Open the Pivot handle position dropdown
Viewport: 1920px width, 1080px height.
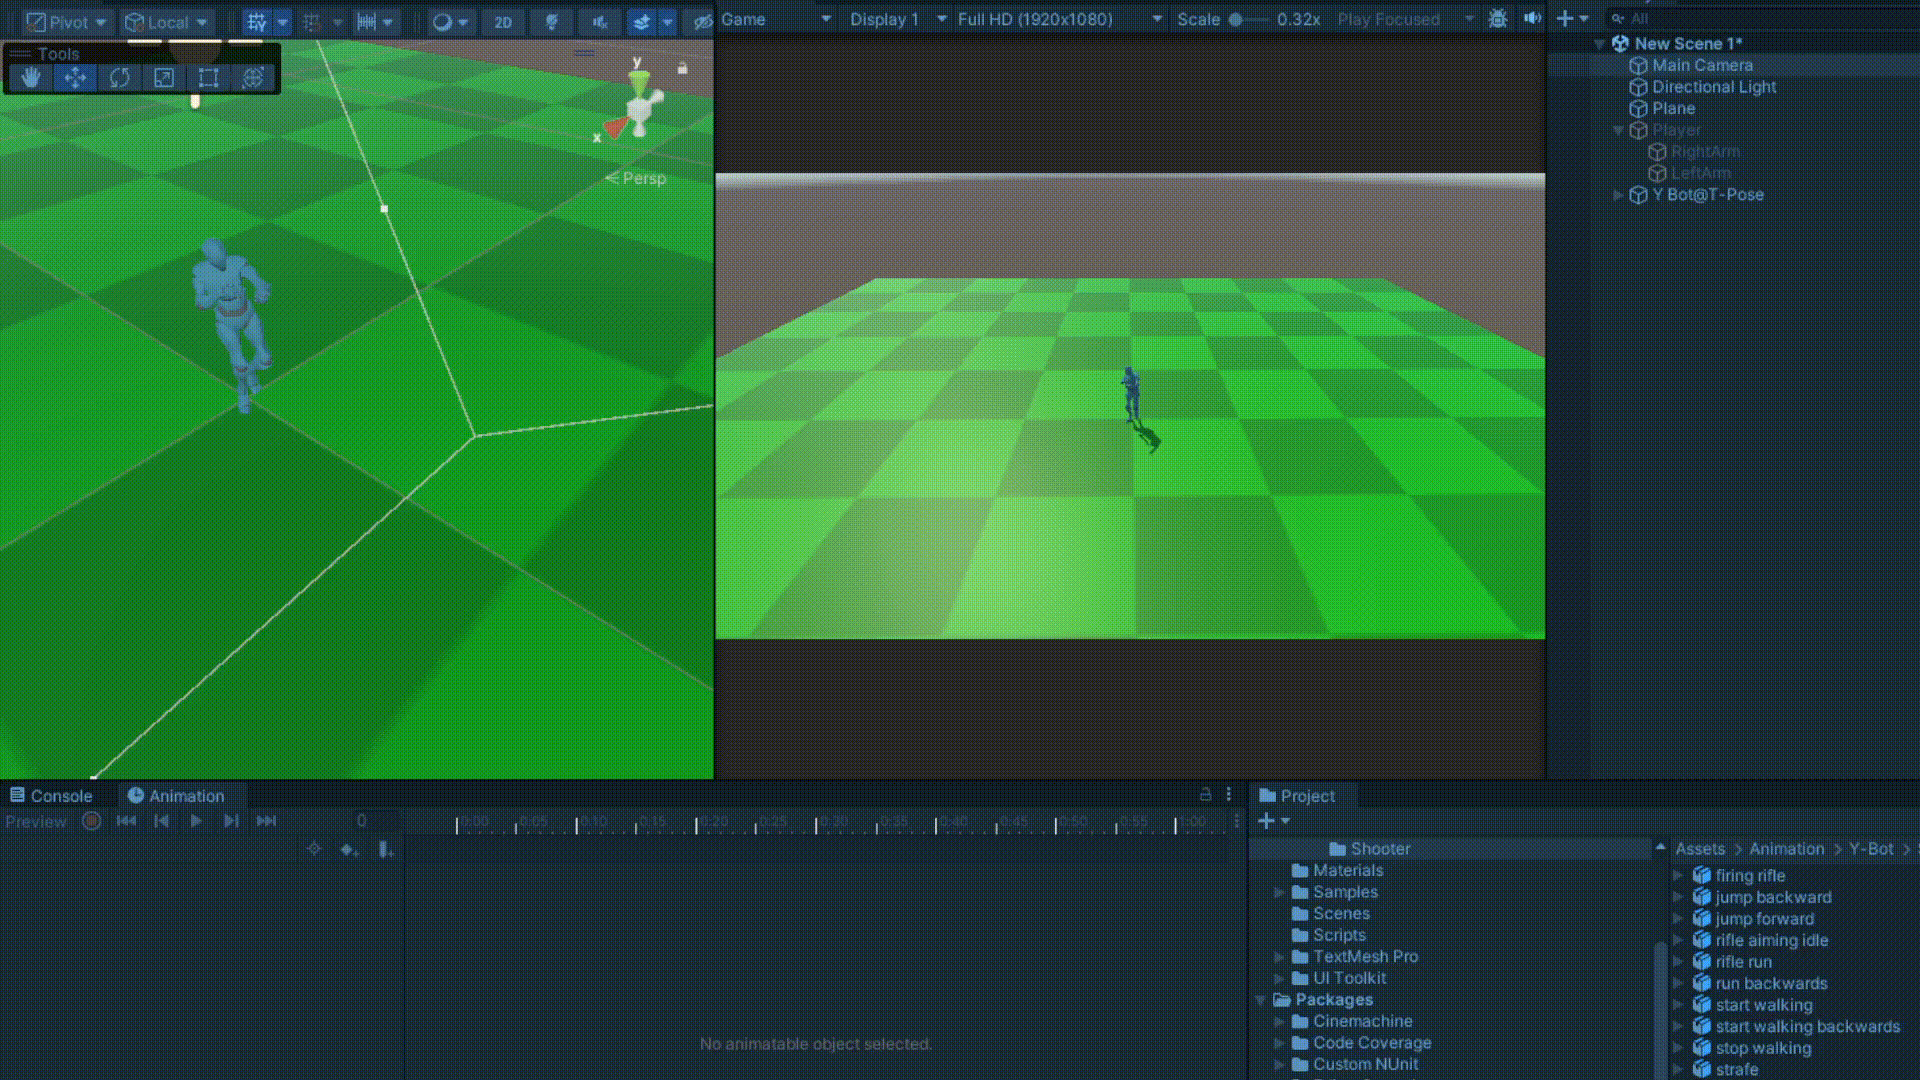tap(66, 21)
